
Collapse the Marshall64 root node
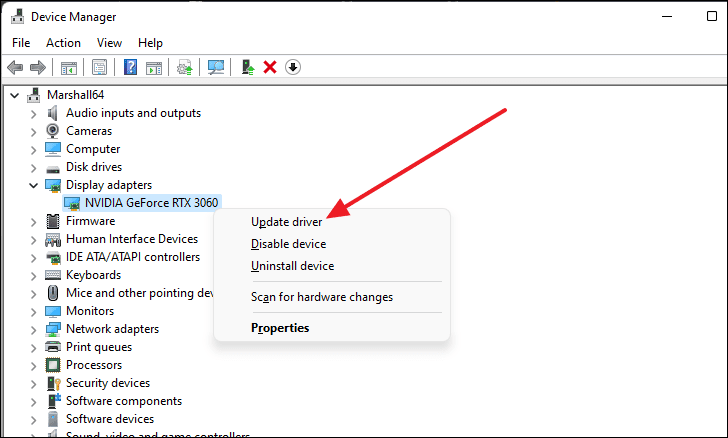[15, 96]
